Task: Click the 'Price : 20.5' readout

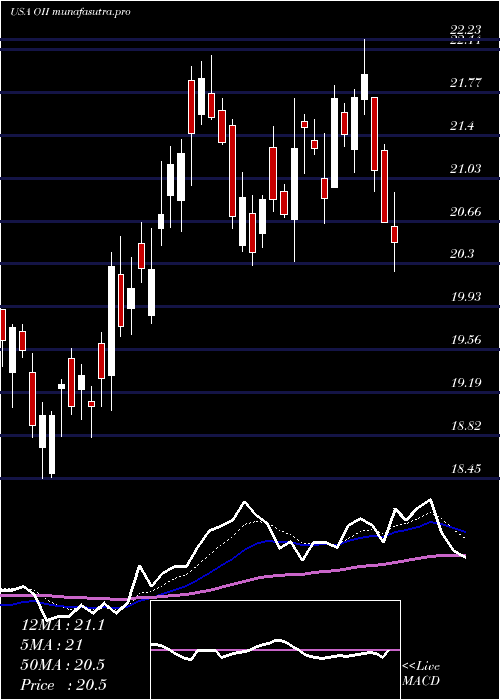Action: tap(64, 685)
